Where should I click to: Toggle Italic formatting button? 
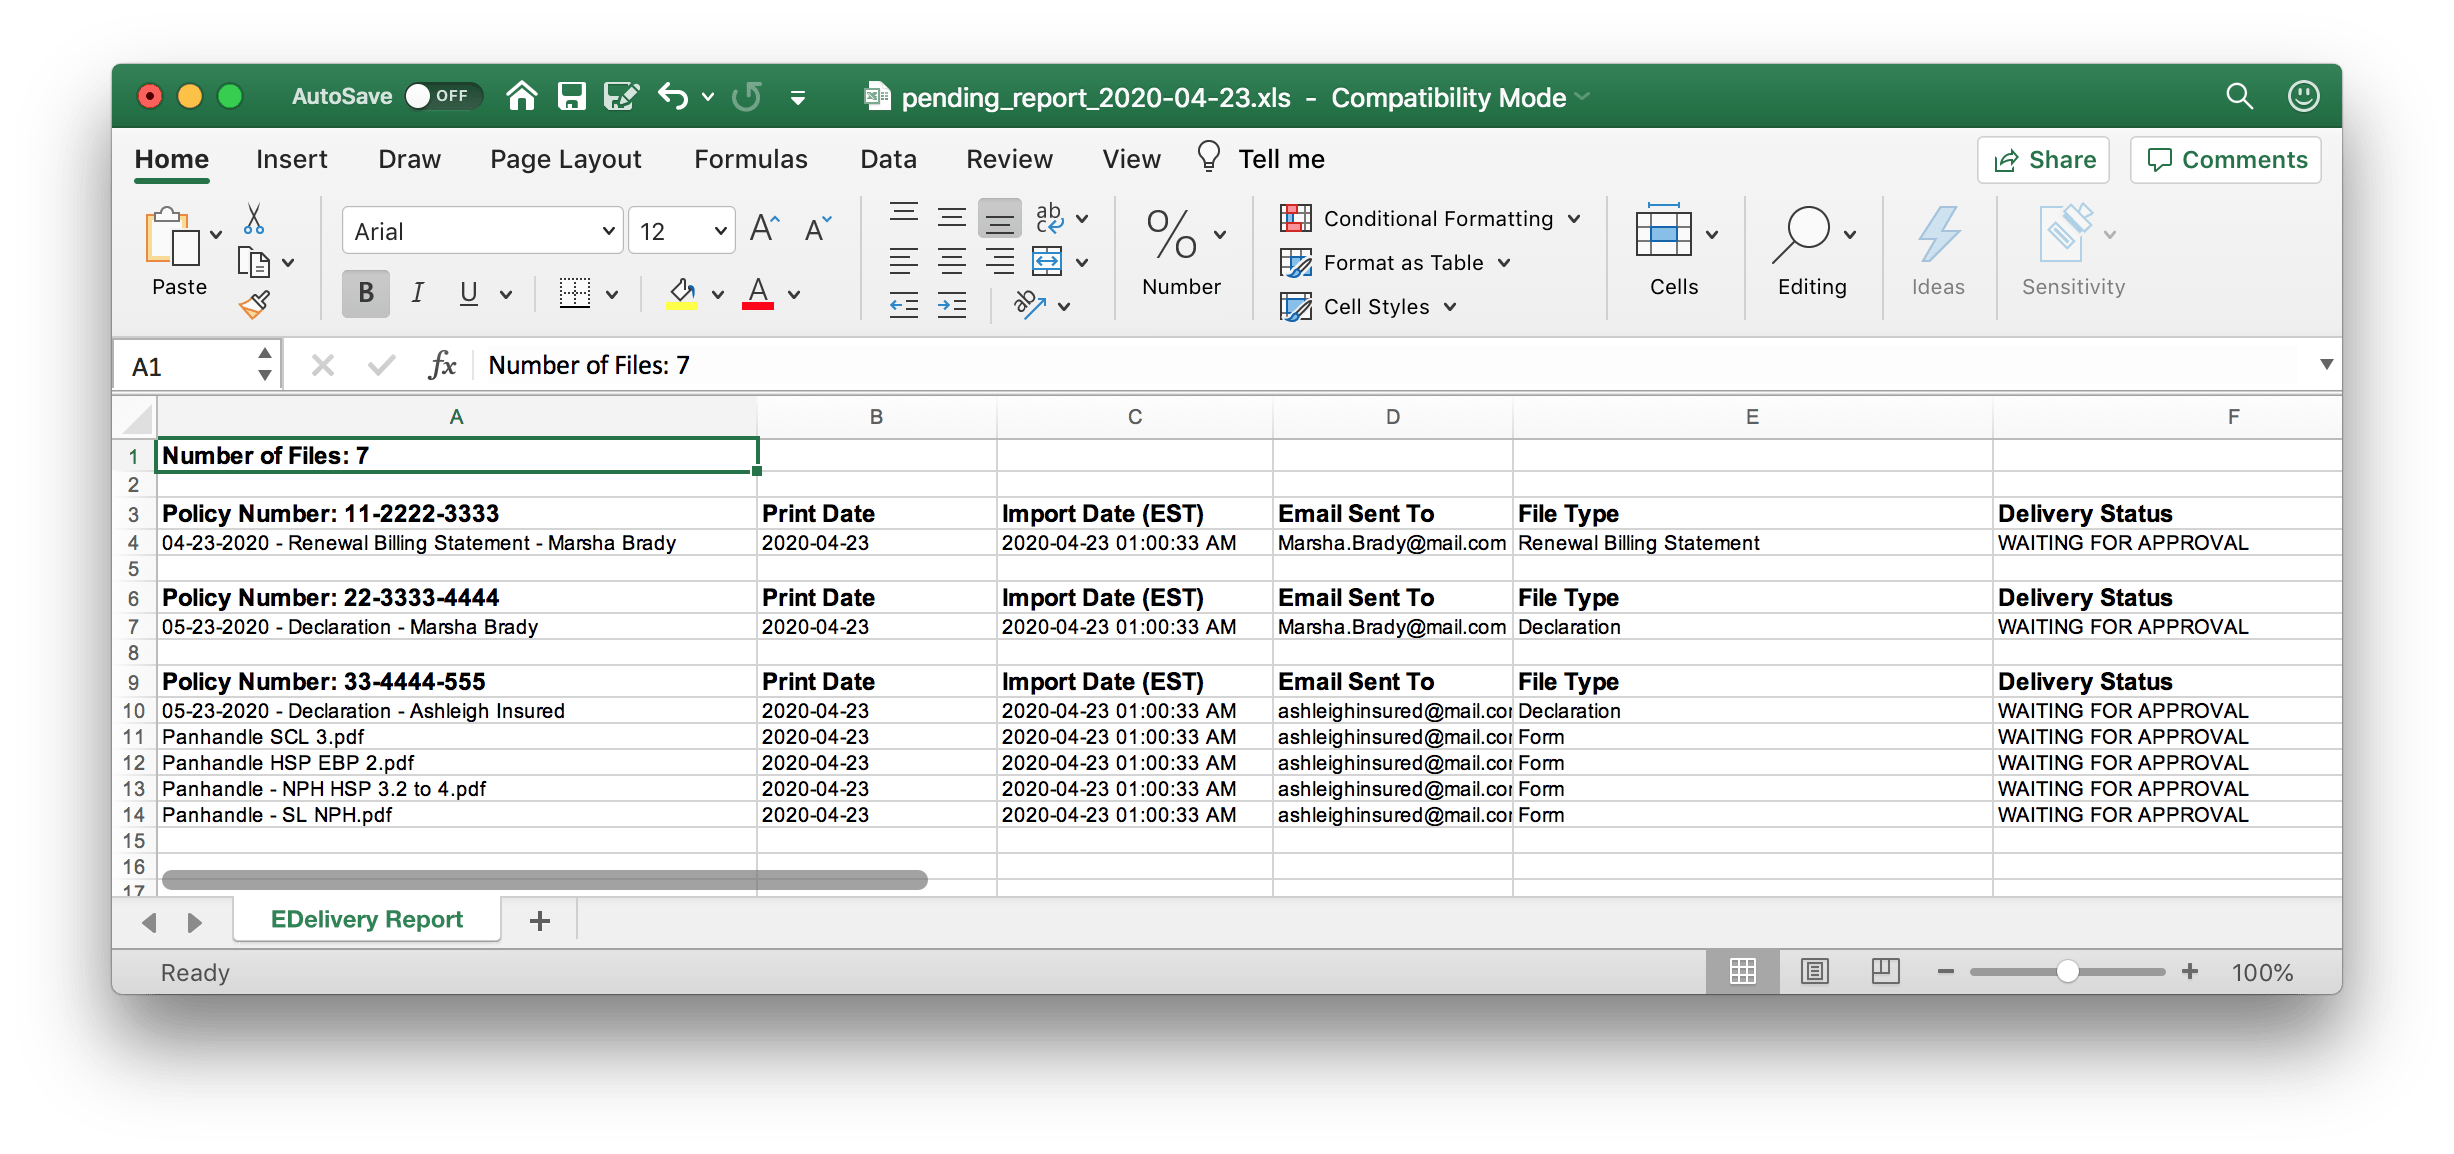(417, 294)
